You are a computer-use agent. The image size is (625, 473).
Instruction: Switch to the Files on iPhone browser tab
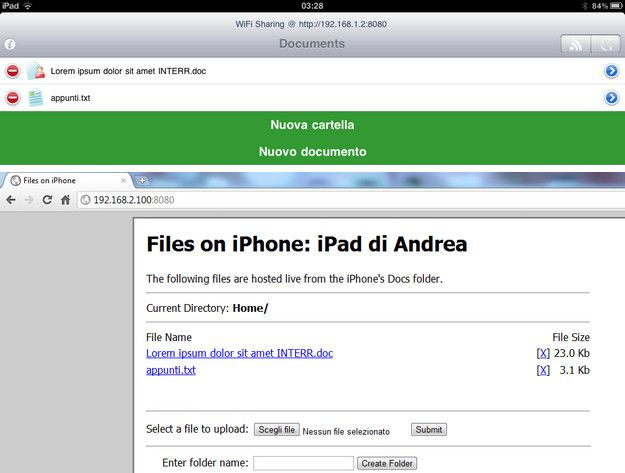pos(66,181)
